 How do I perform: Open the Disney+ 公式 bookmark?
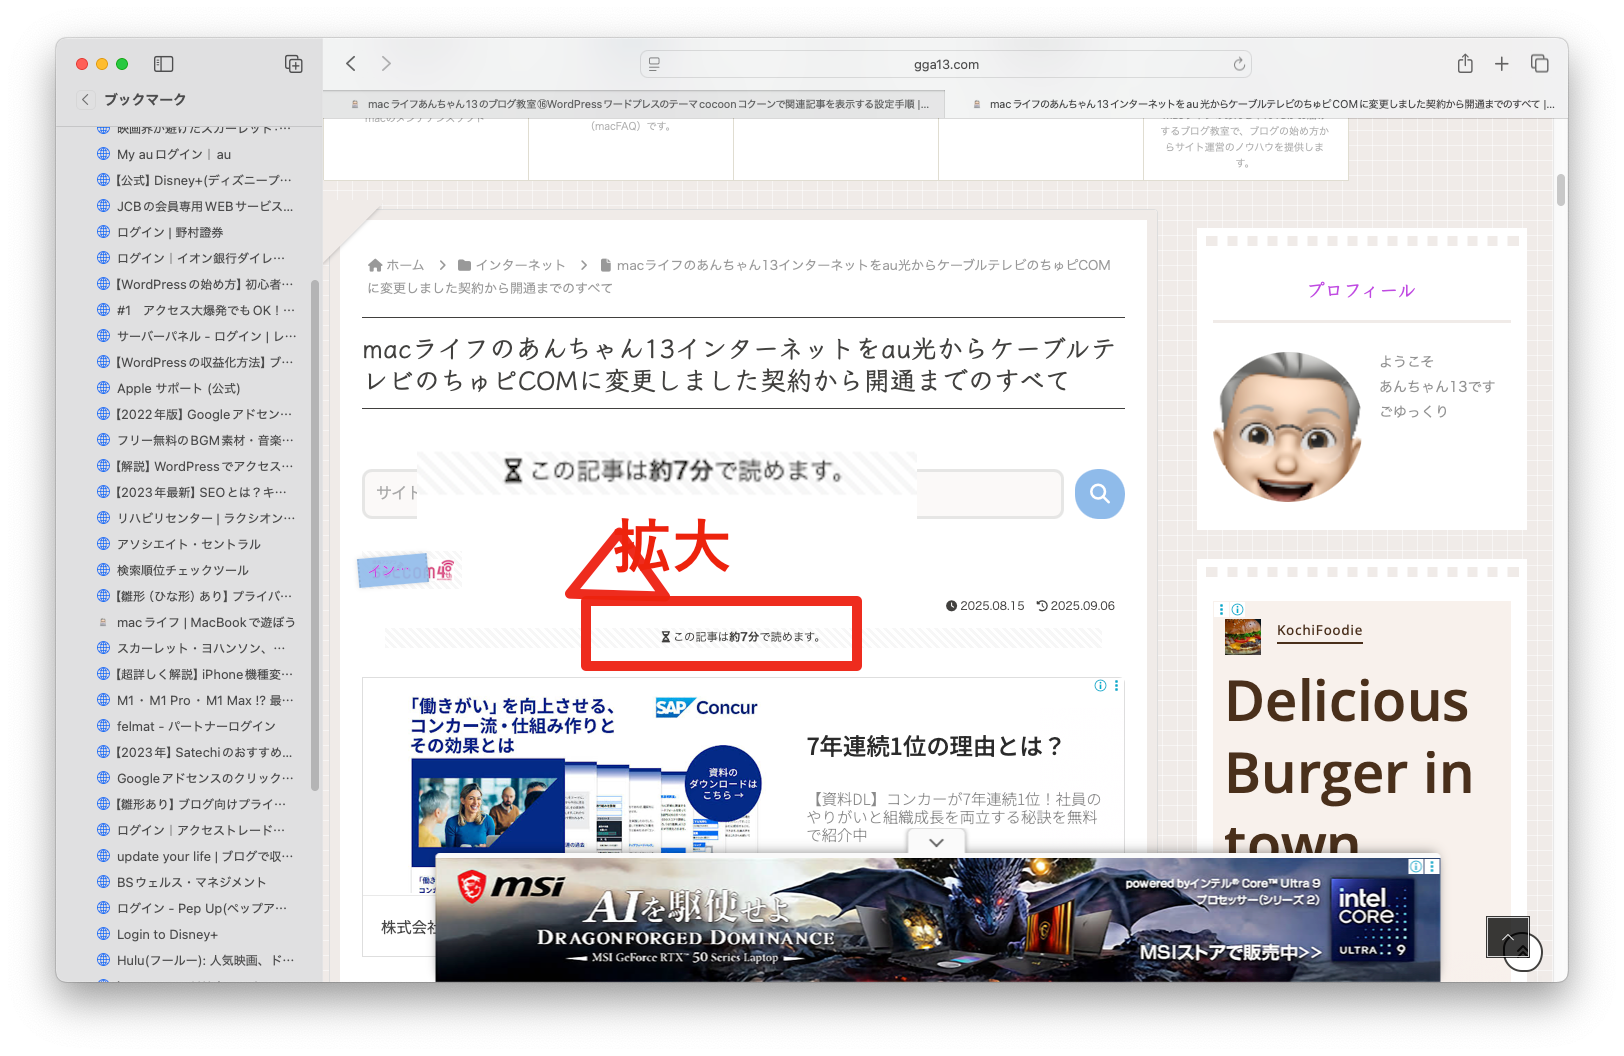coord(204,180)
